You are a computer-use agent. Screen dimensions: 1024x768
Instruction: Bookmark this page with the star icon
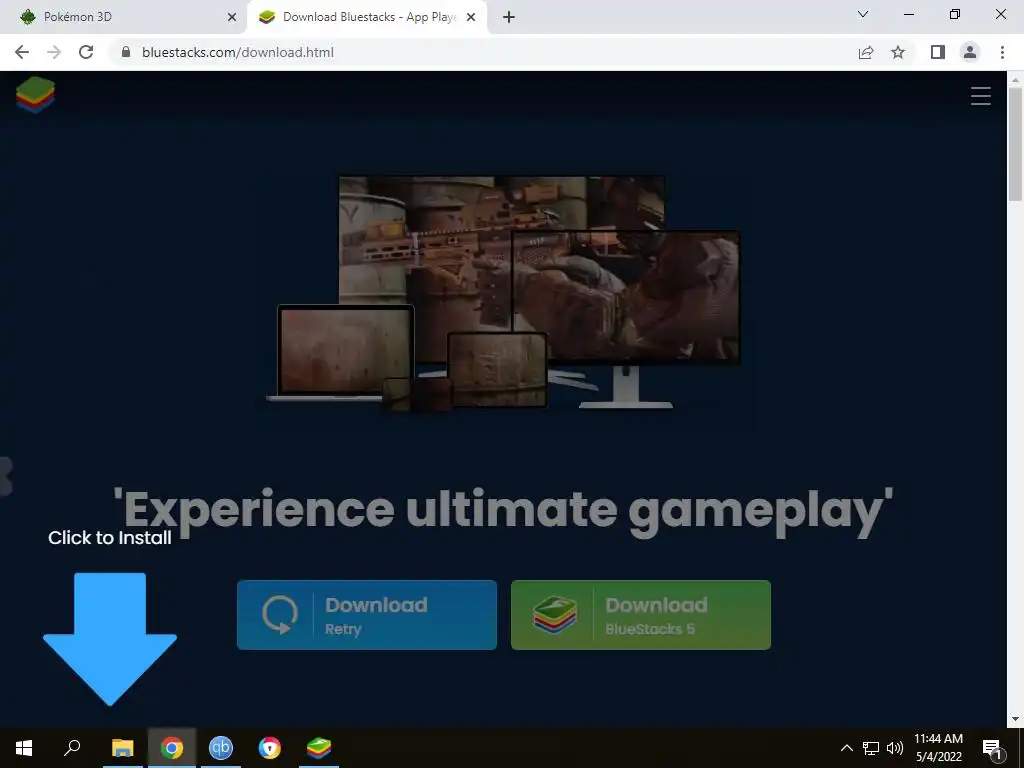(x=898, y=52)
